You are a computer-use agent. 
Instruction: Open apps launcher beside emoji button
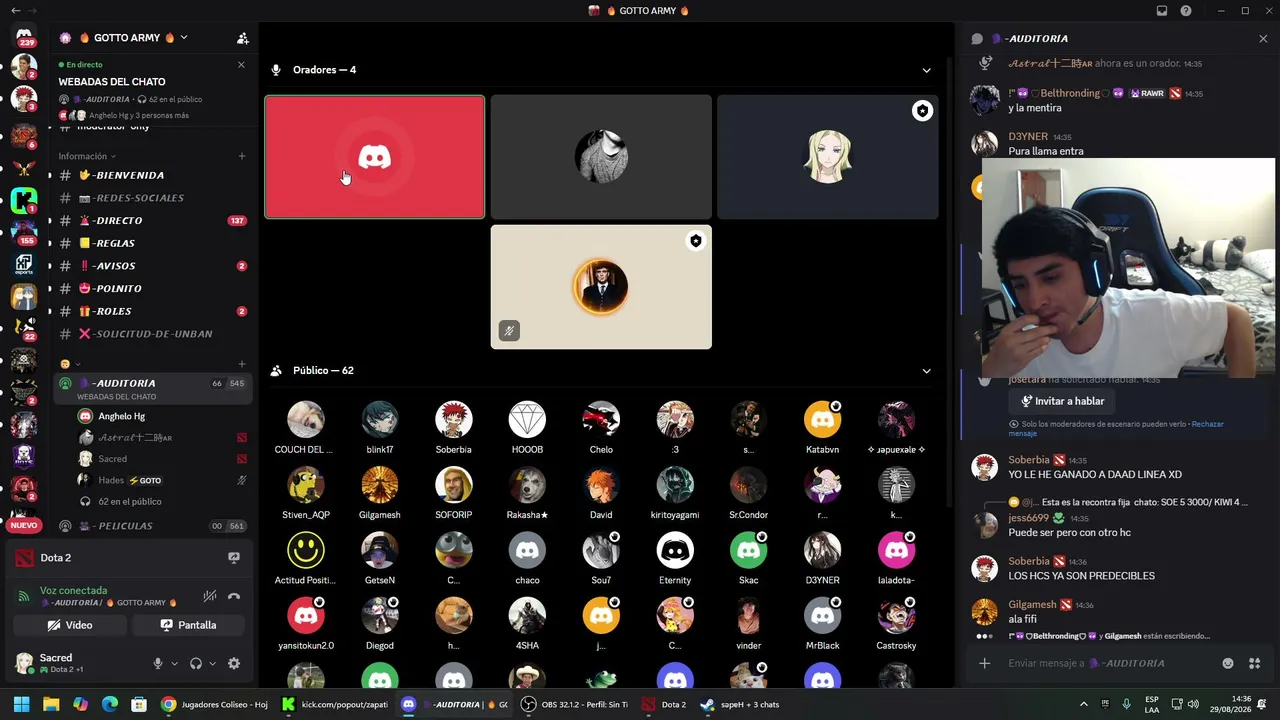click(1255, 663)
